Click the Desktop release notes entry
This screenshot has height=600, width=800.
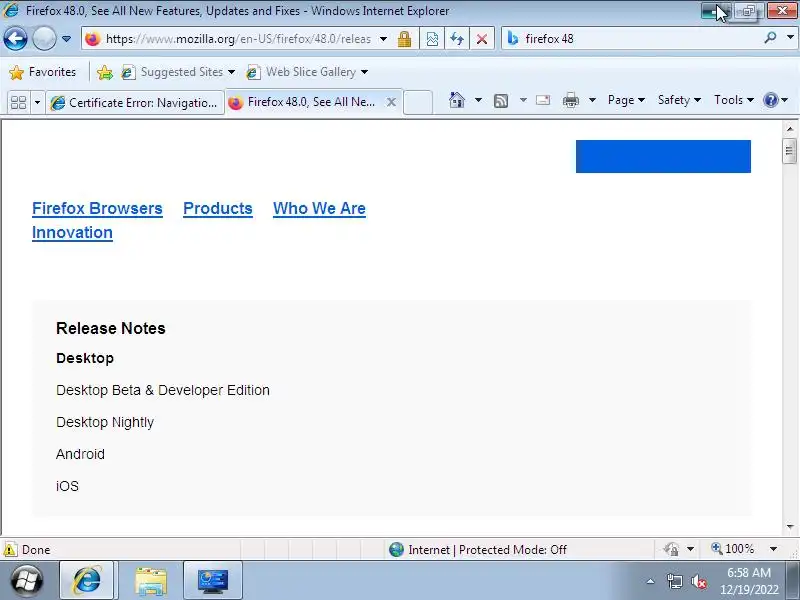tap(85, 358)
